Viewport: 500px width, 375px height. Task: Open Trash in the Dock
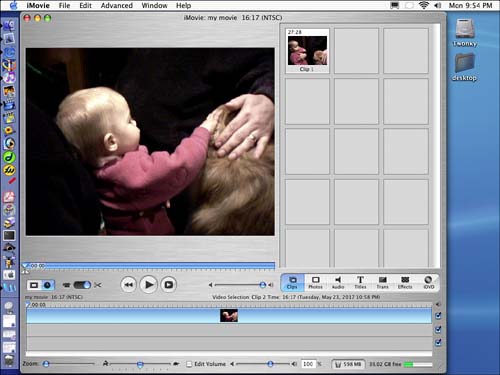tap(9, 360)
